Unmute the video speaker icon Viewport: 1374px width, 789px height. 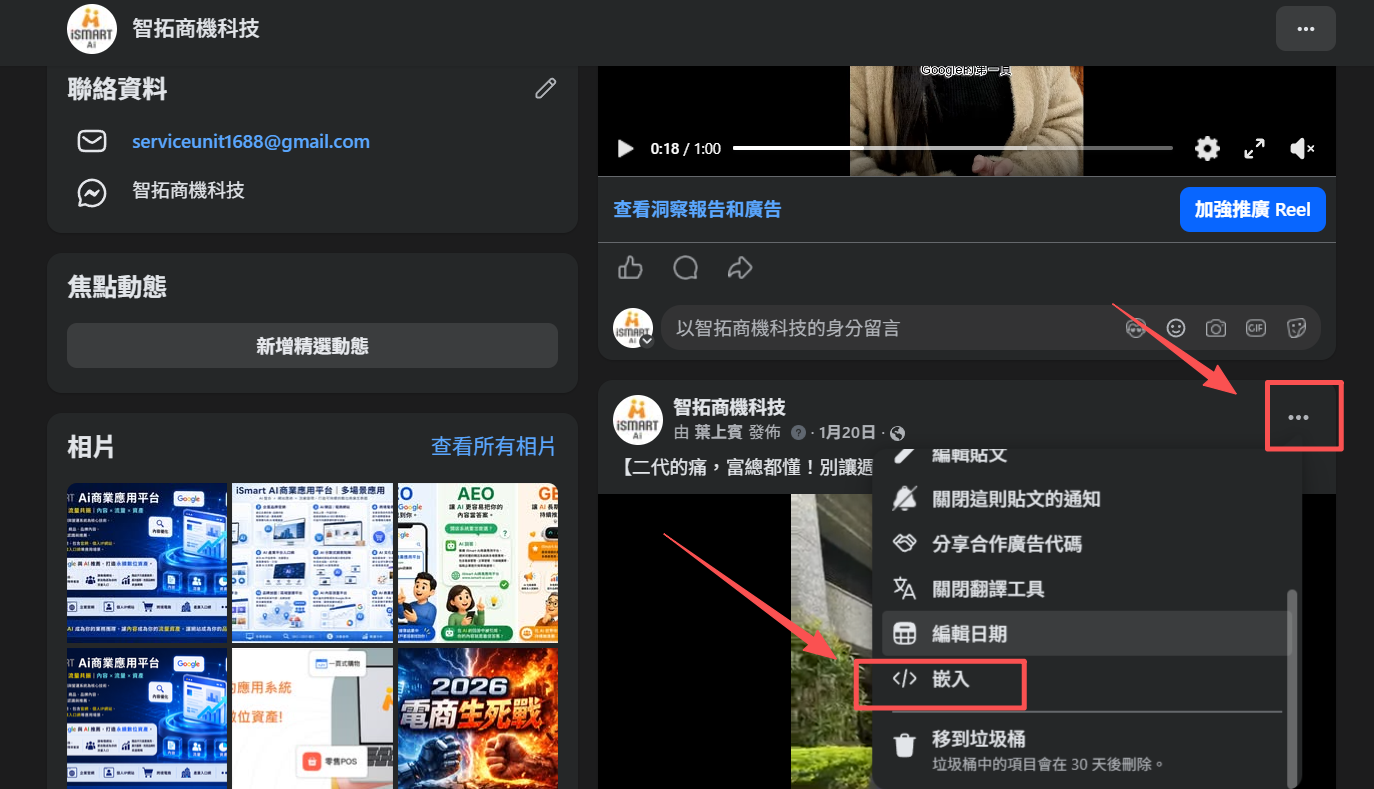click(1302, 149)
